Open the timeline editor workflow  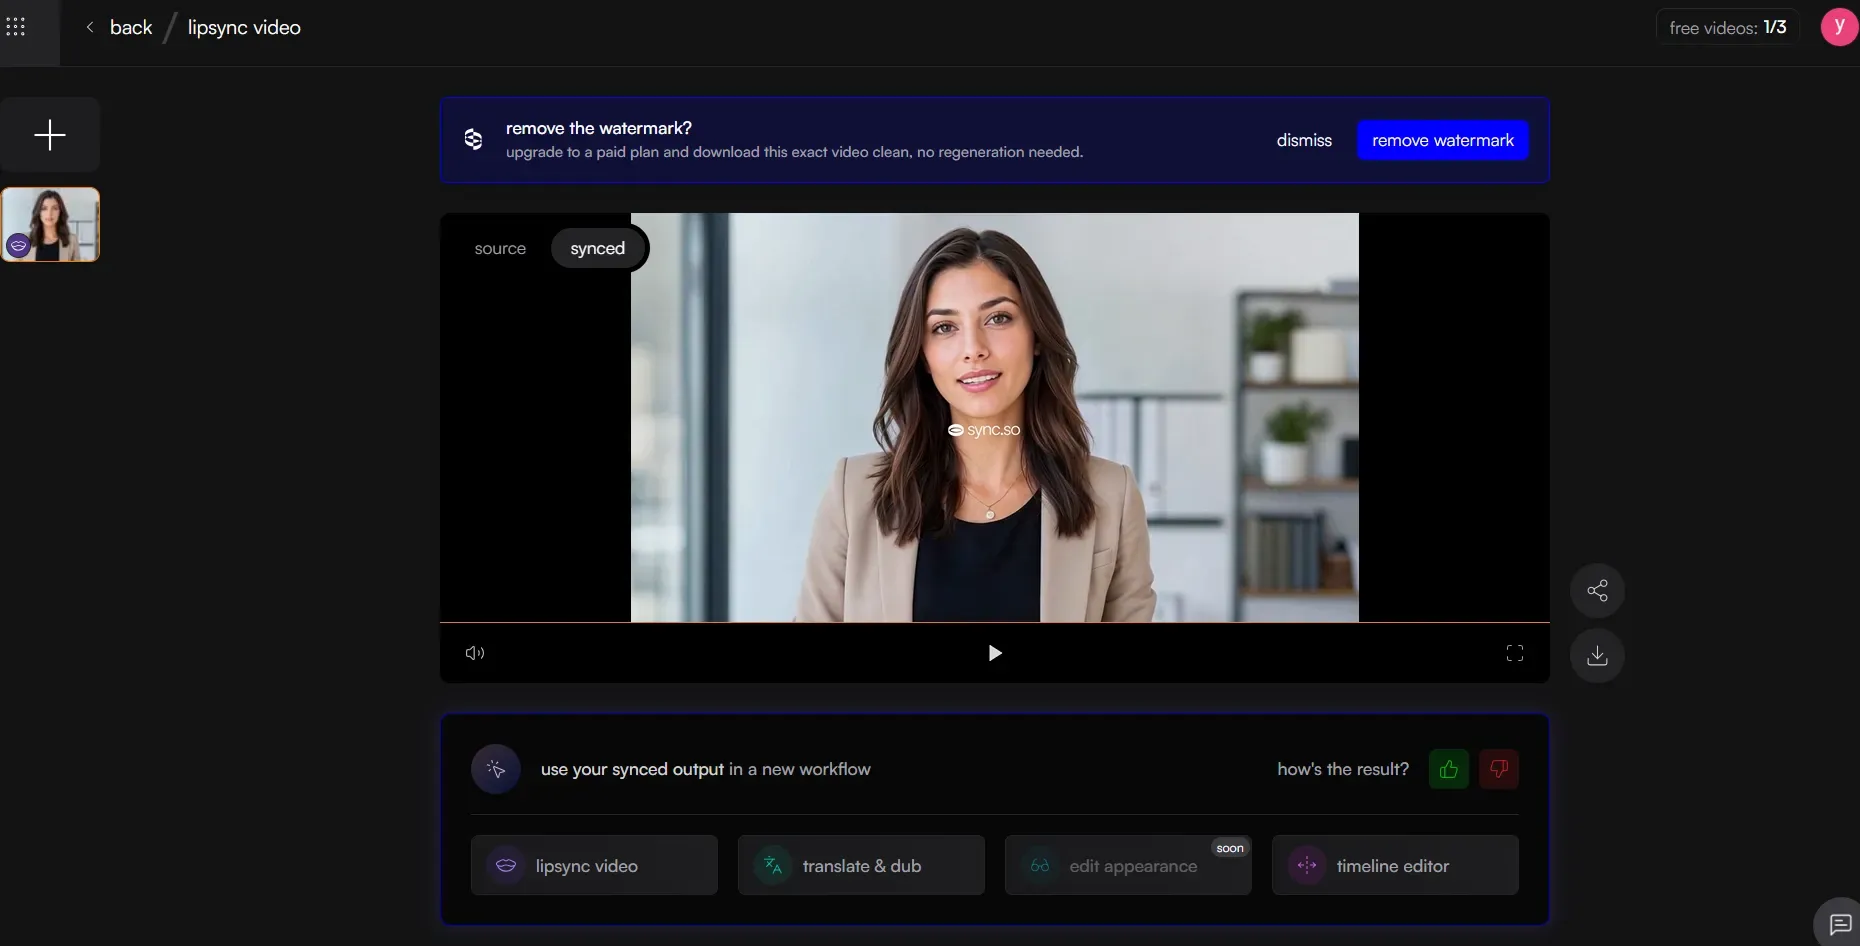1395,865
